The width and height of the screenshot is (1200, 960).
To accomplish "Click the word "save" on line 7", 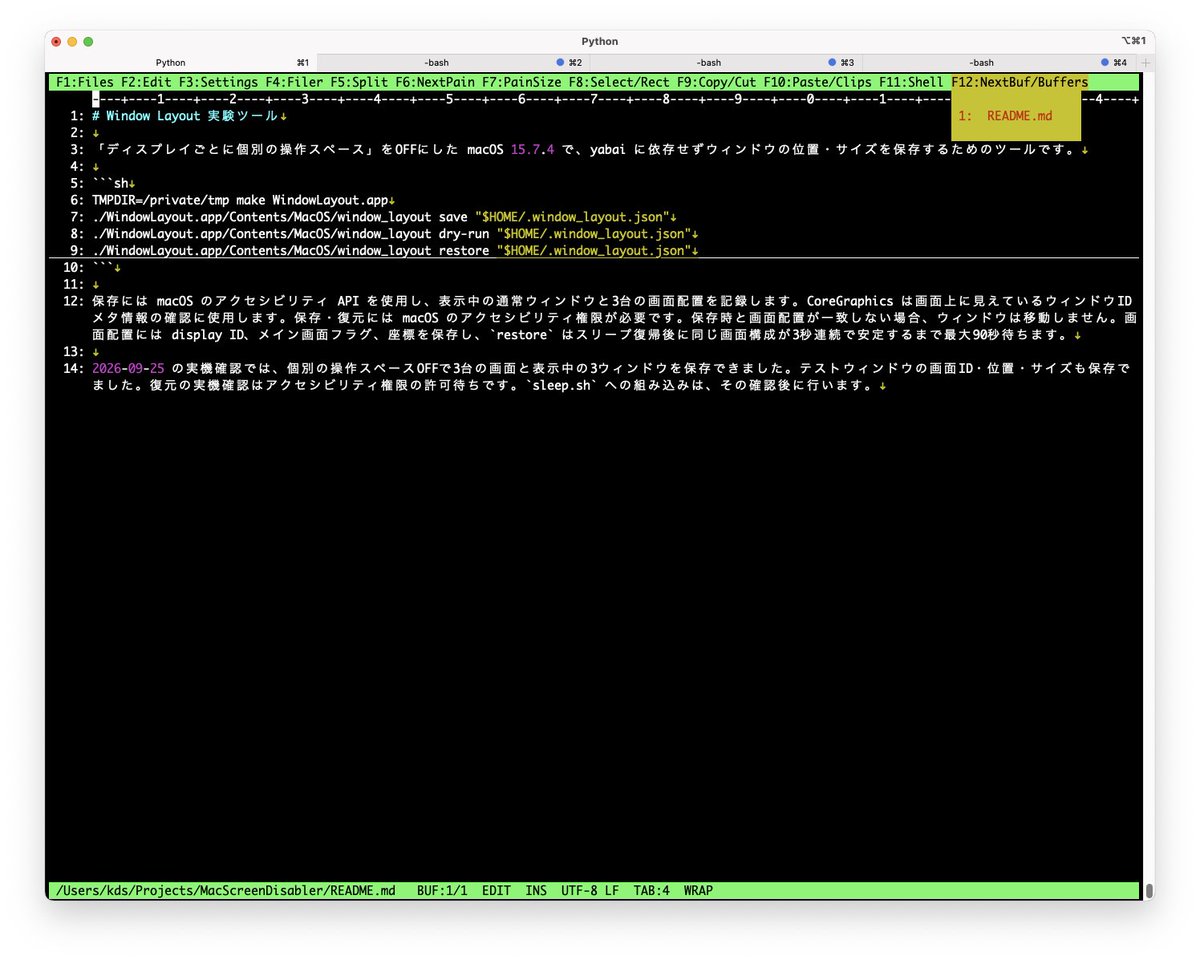I will tap(453, 218).
